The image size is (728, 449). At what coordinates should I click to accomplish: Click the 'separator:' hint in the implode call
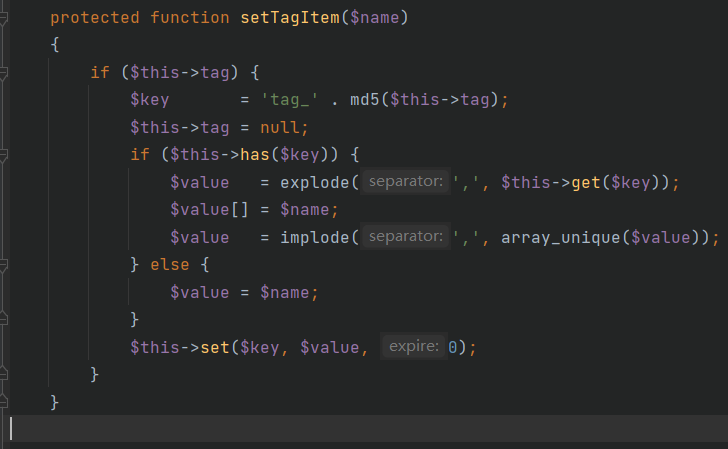pyautogui.click(x=403, y=237)
